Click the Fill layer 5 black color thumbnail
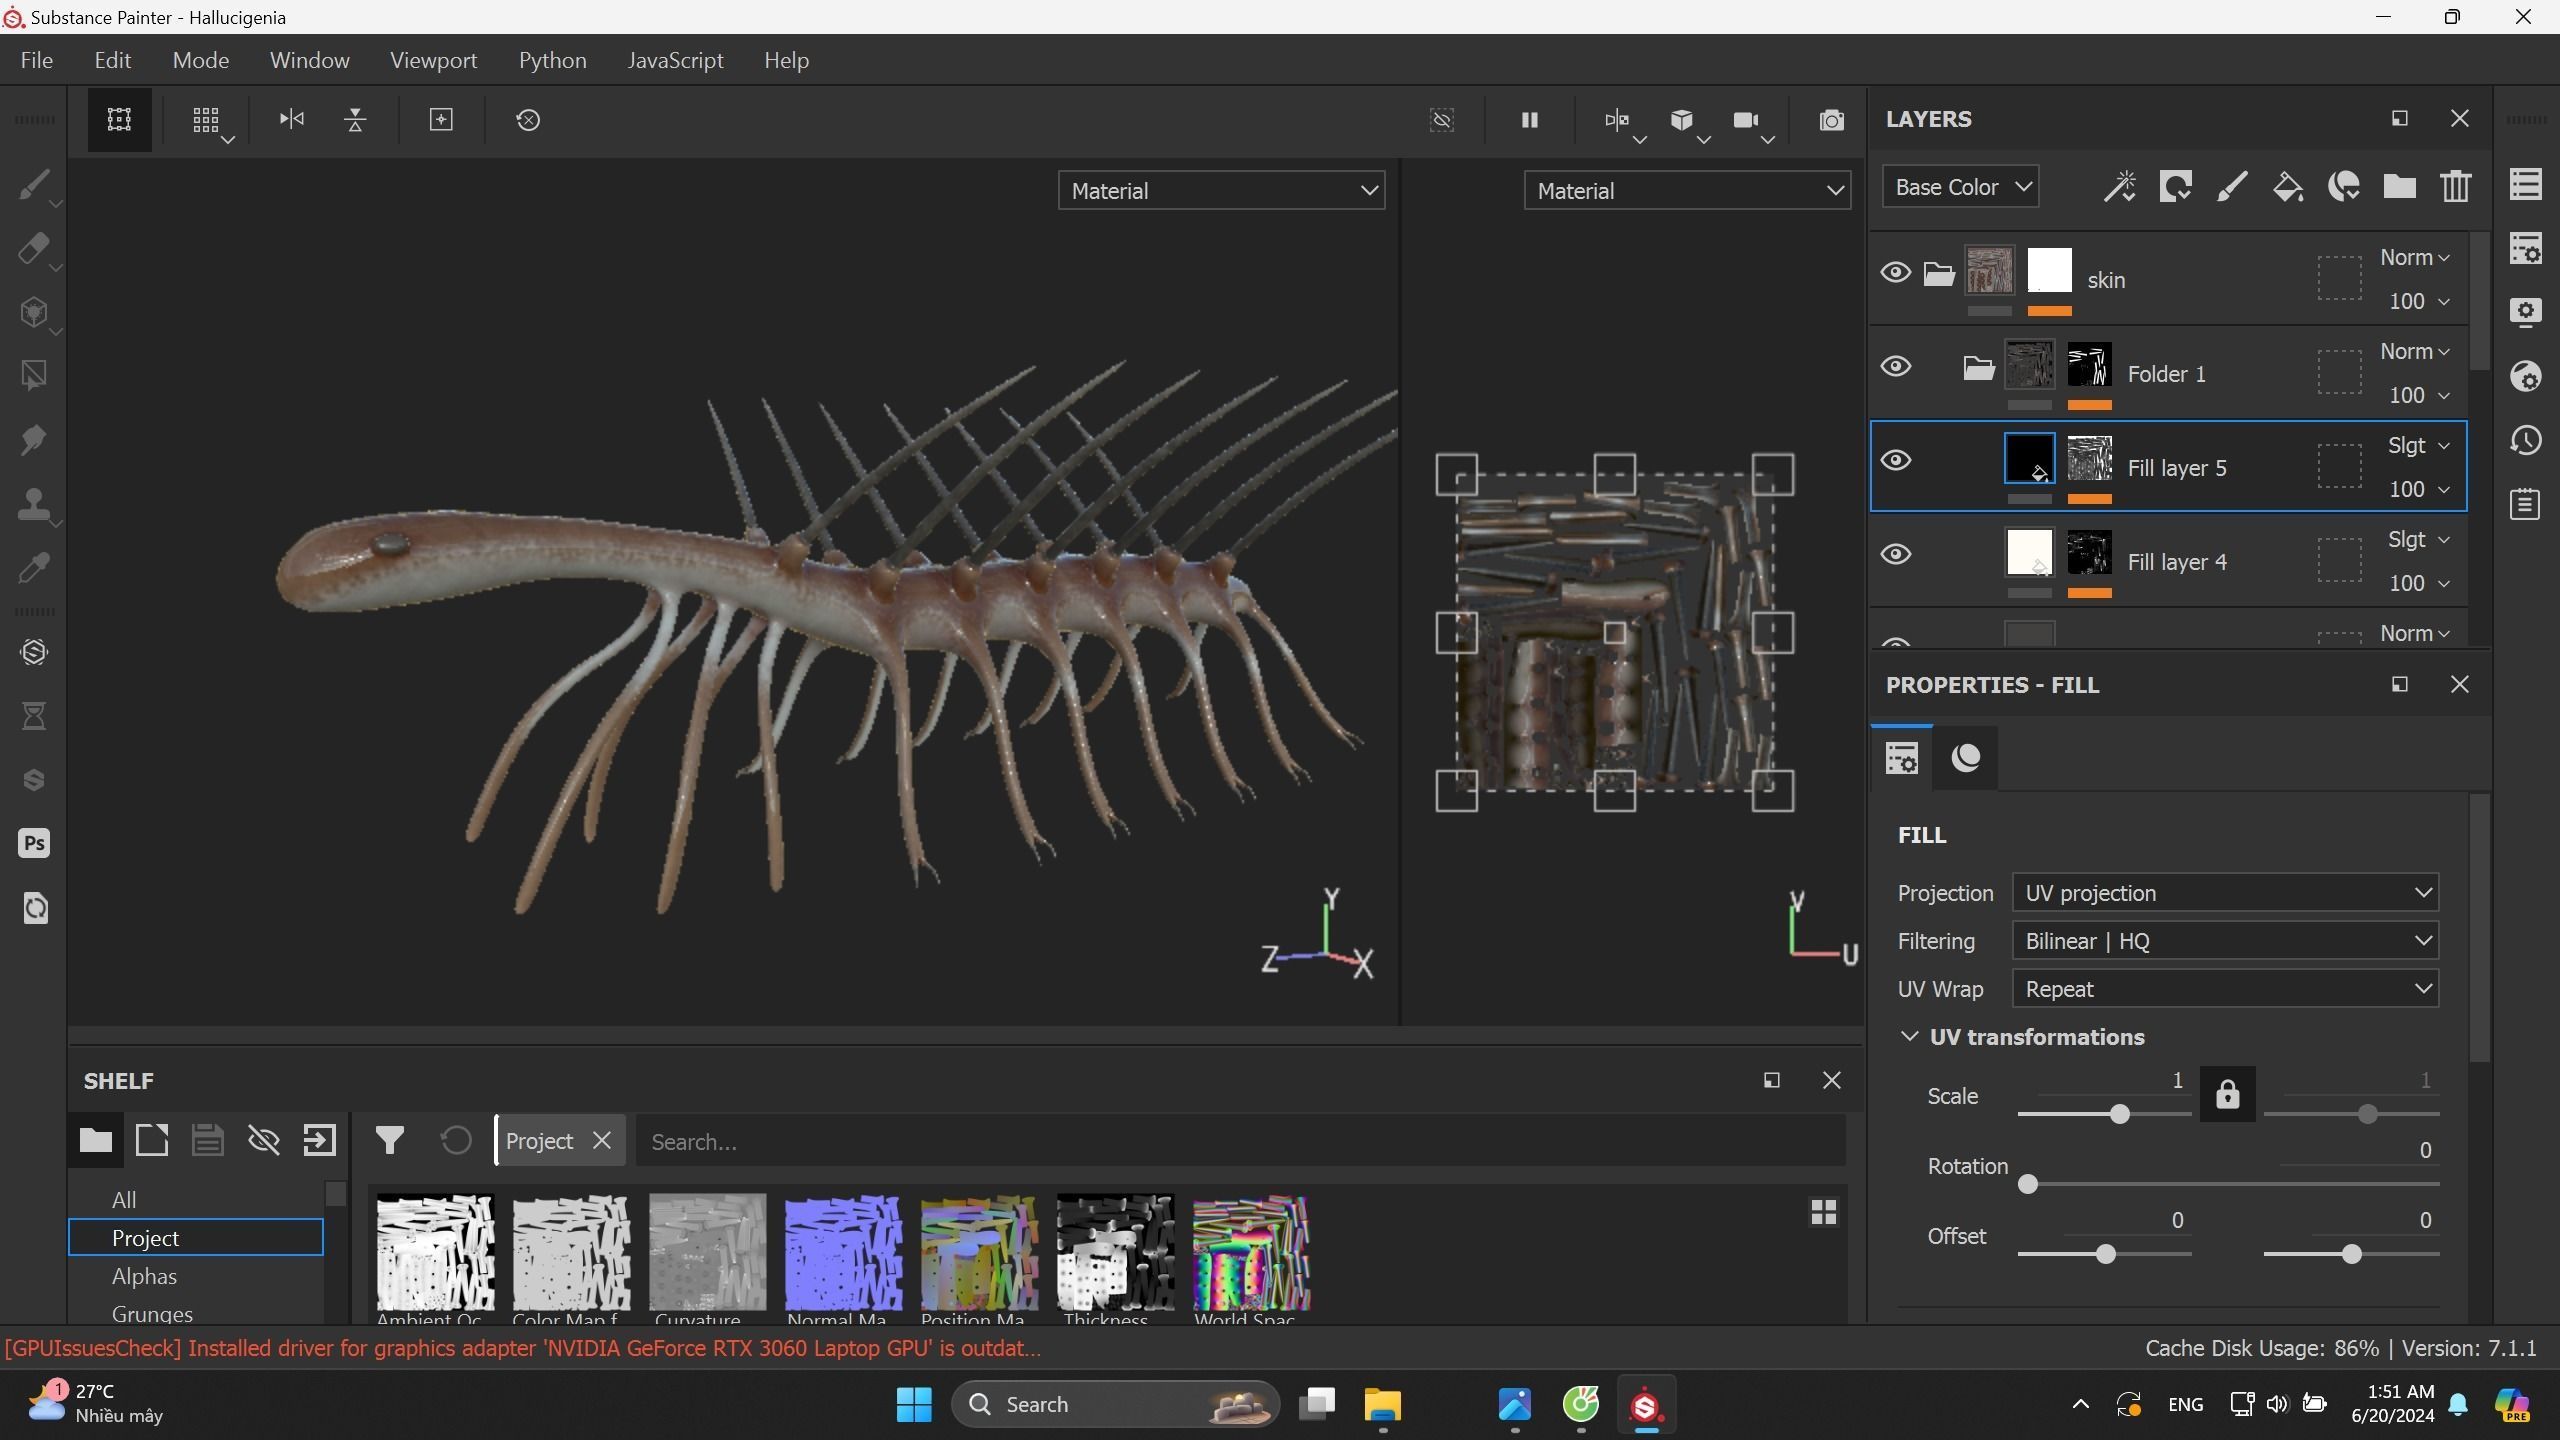2560x1440 pixels. pyautogui.click(x=2029, y=459)
